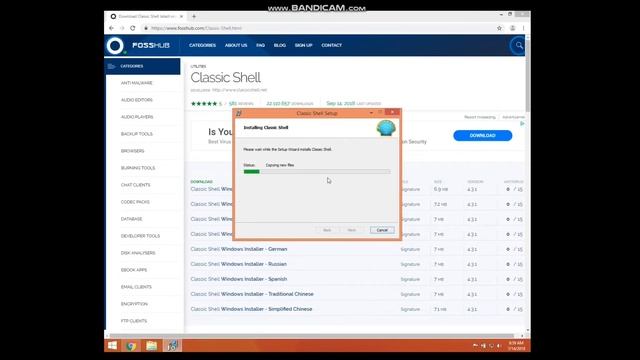Open Developer Tools category
640x360 pixels.
point(140,236)
